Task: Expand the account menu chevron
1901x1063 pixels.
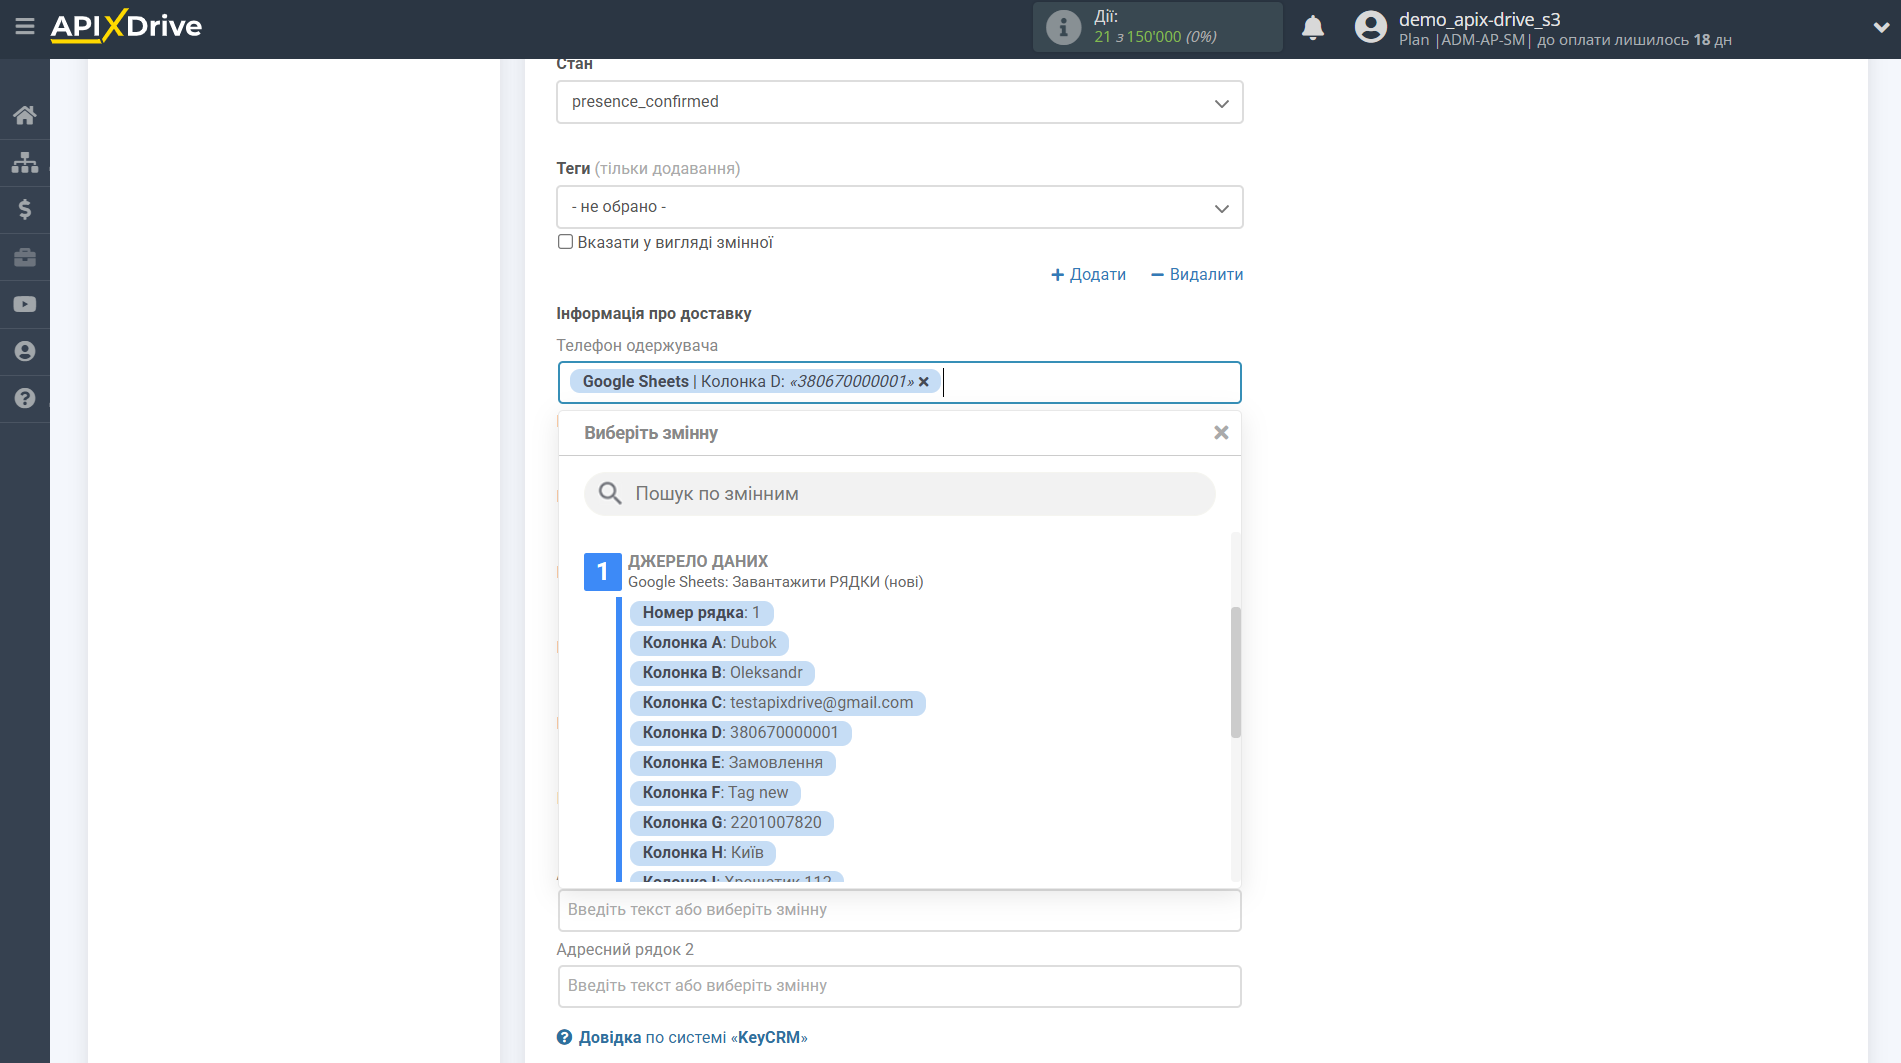Action: tap(1881, 28)
